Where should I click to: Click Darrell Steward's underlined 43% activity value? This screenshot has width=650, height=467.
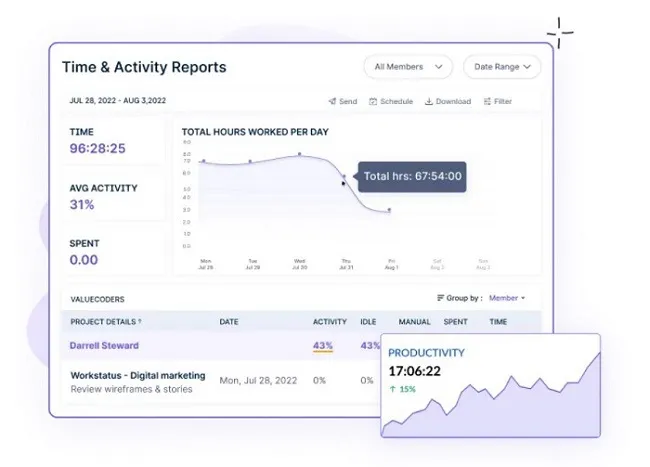tap(323, 346)
